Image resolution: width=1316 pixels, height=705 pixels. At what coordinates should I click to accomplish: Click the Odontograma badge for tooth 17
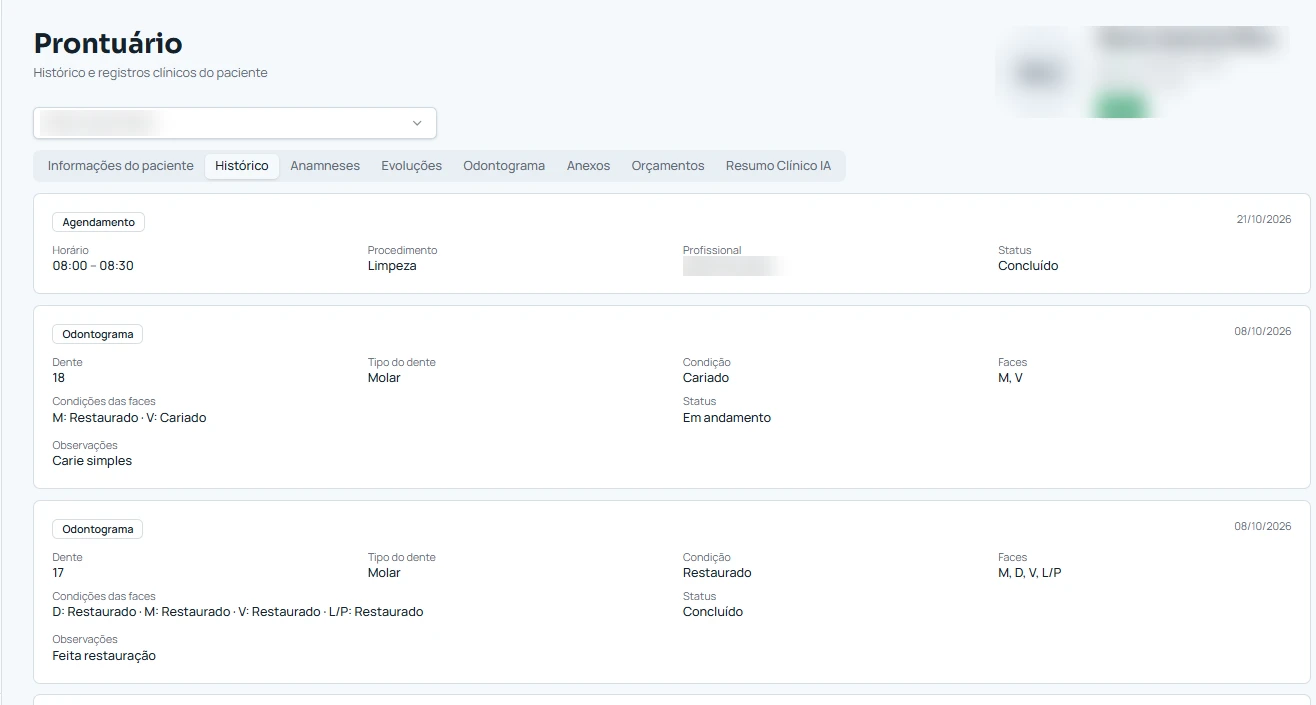(98, 529)
